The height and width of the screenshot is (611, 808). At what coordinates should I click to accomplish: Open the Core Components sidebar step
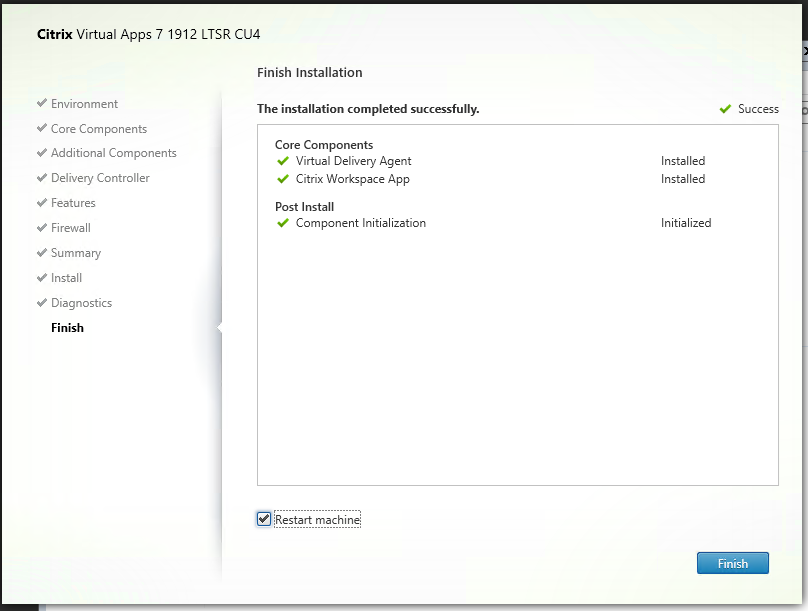click(x=98, y=129)
